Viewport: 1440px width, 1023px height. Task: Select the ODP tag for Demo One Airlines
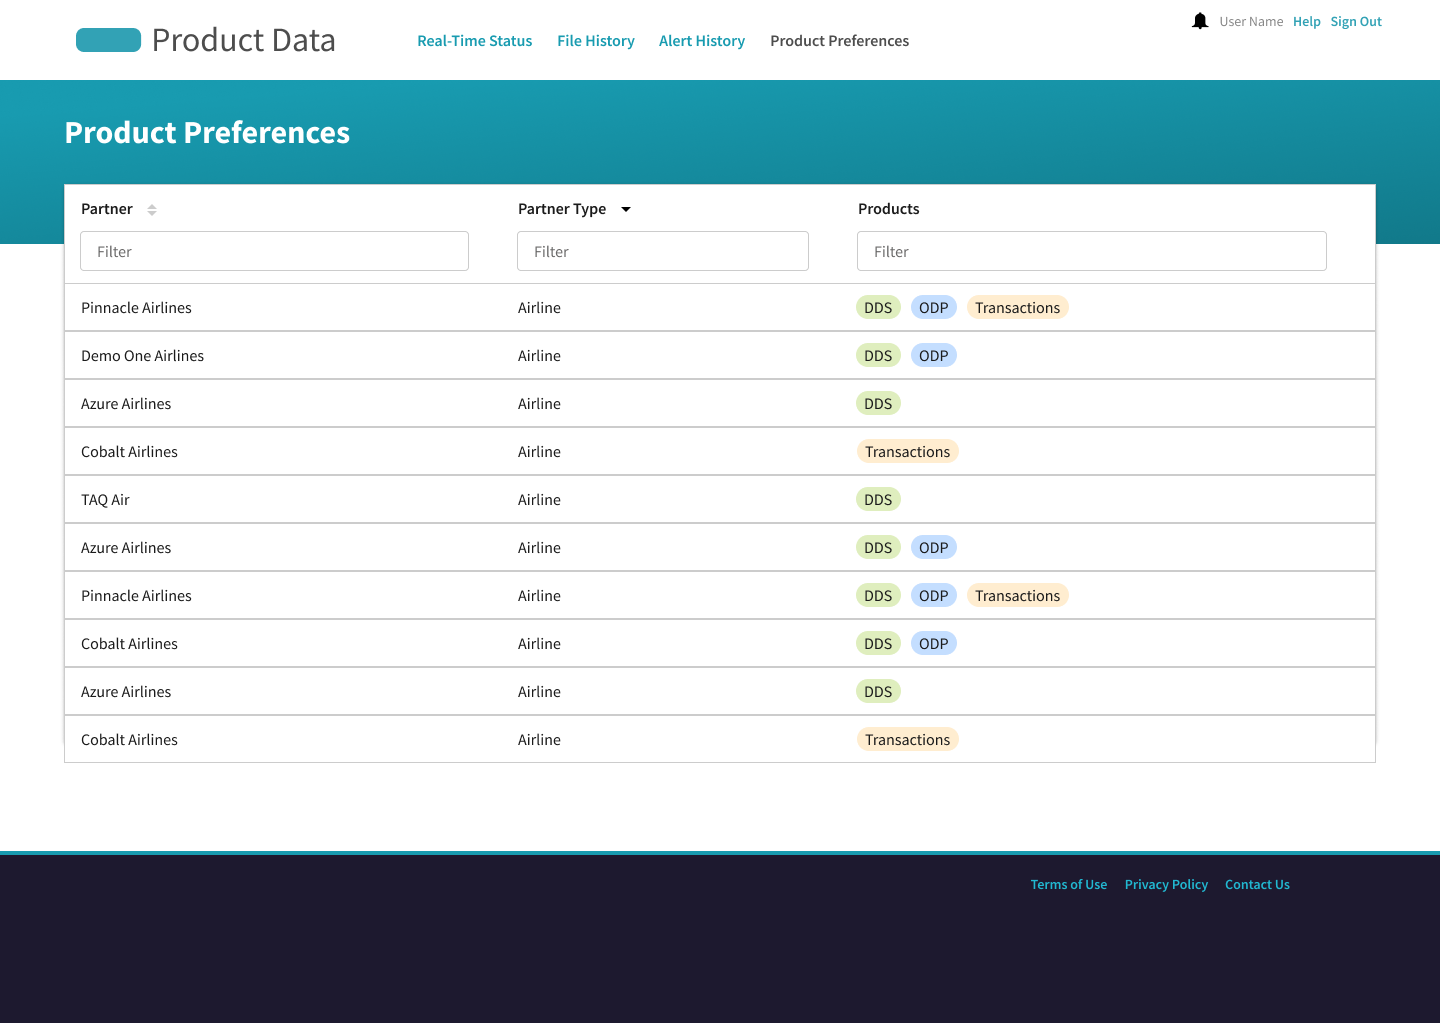tap(933, 356)
